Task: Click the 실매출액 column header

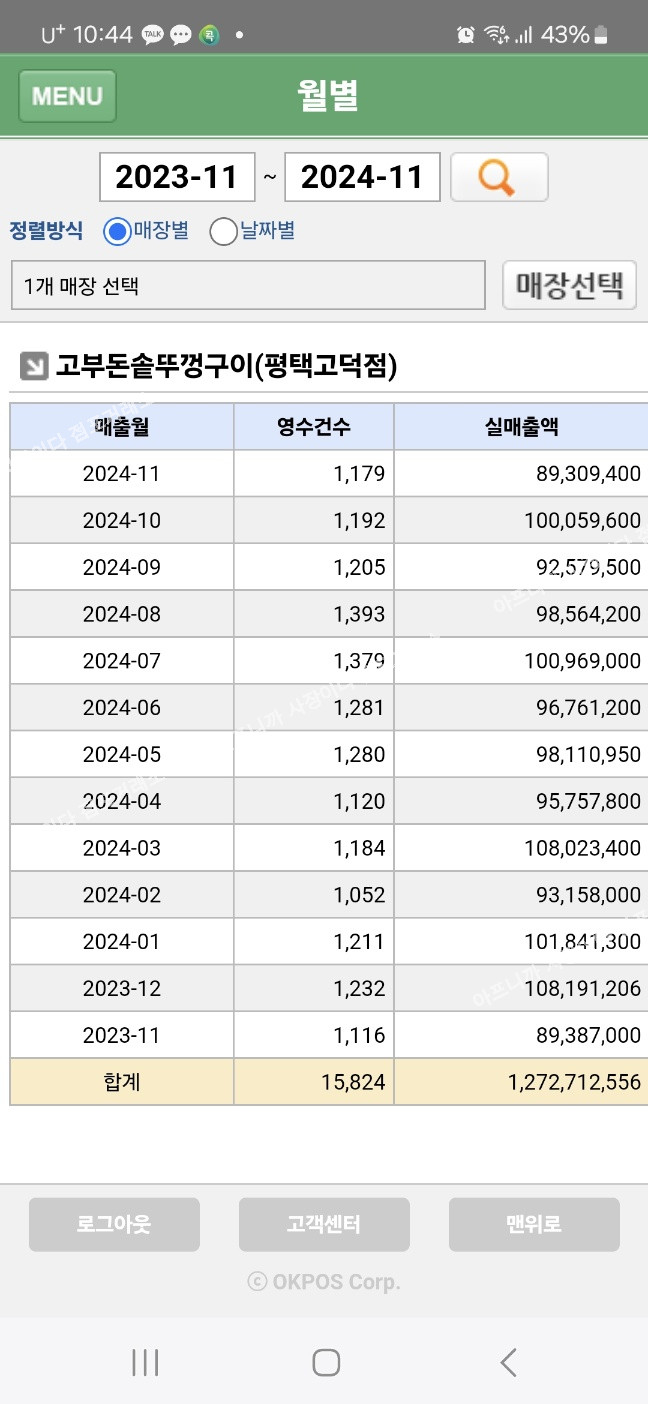Action: pos(520,427)
